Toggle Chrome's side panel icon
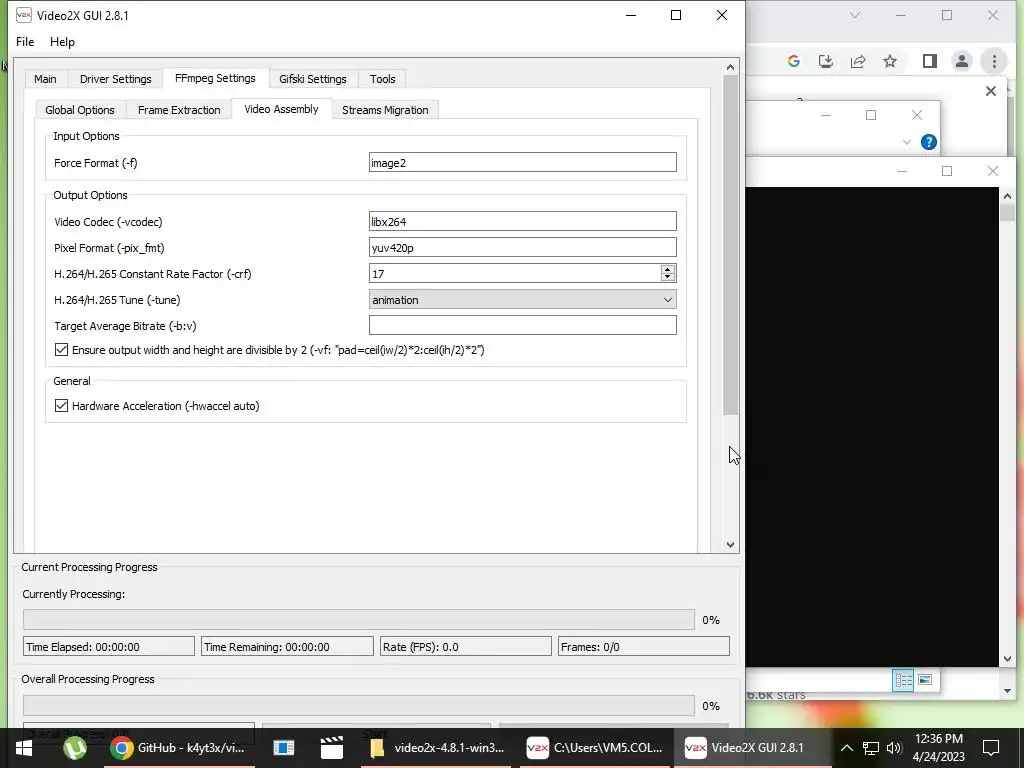The height and width of the screenshot is (768, 1024). tap(929, 61)
